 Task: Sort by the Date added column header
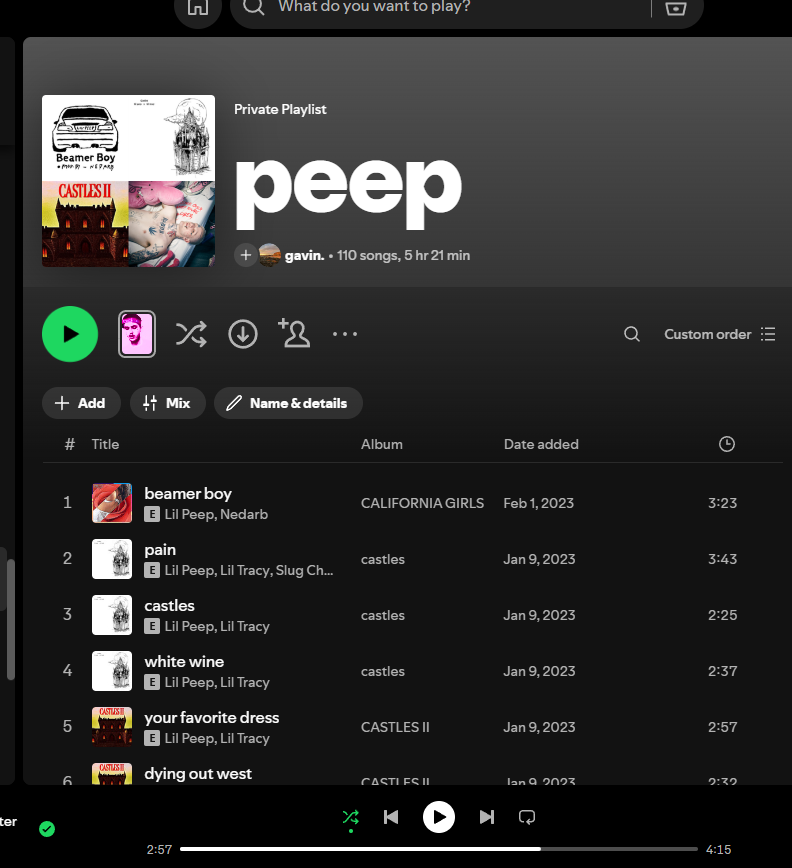541,444
